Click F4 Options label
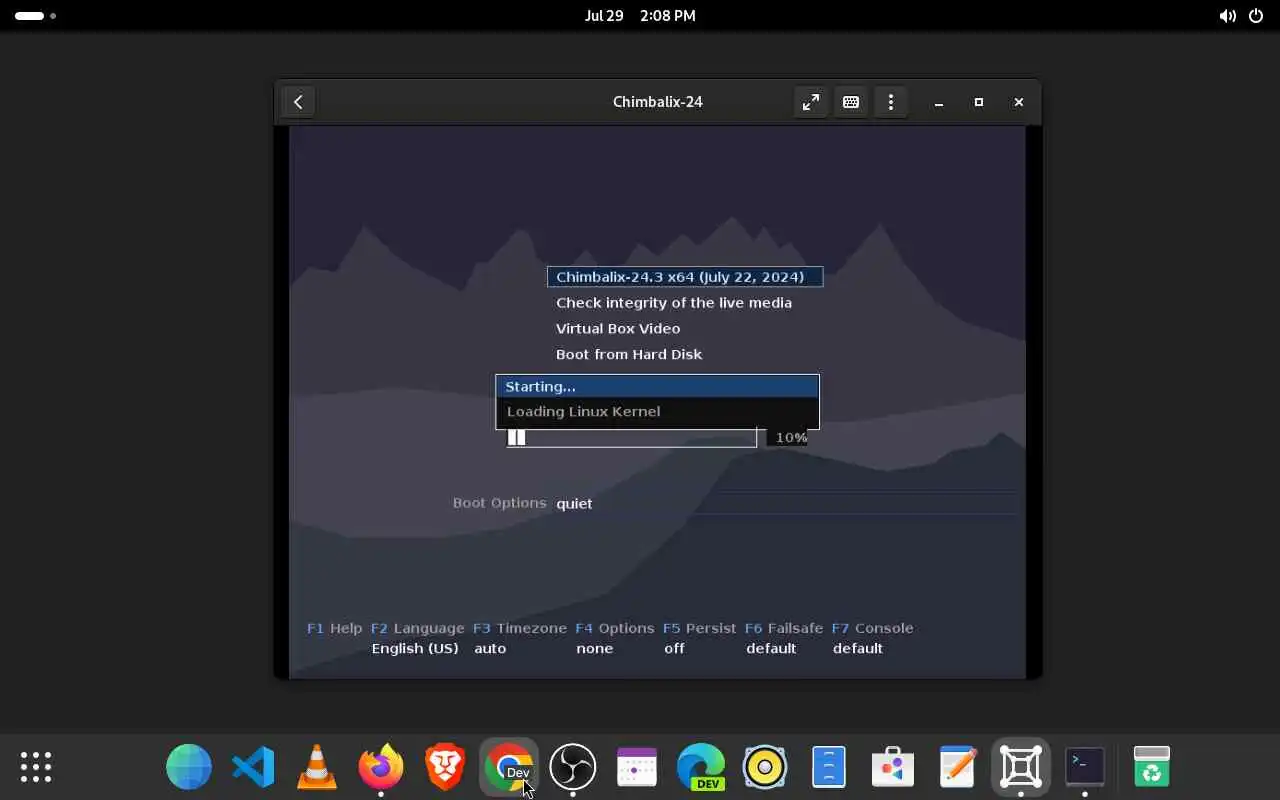Screen dimensions: 1280x800 pos(614,628)
